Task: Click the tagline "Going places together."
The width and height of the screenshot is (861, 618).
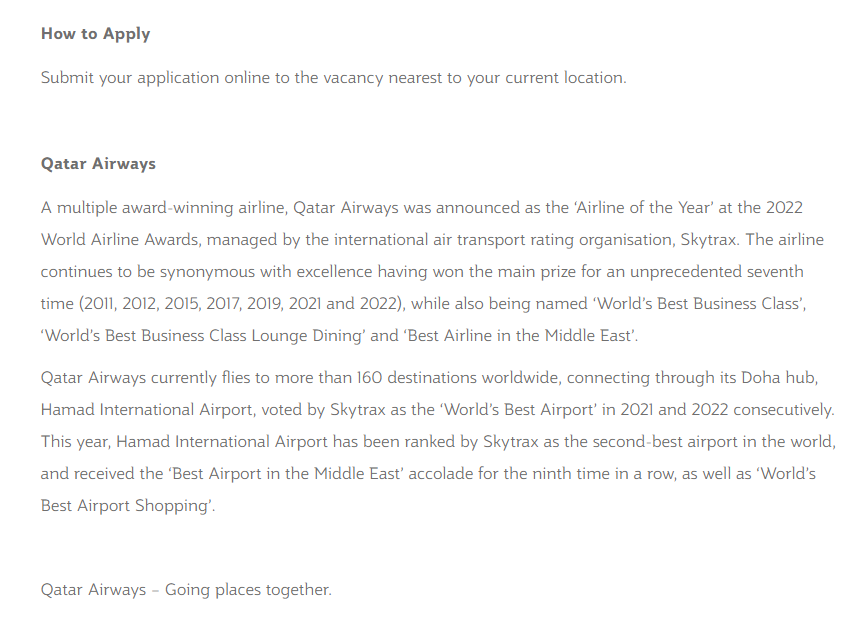Action: [x=248, y=590]
